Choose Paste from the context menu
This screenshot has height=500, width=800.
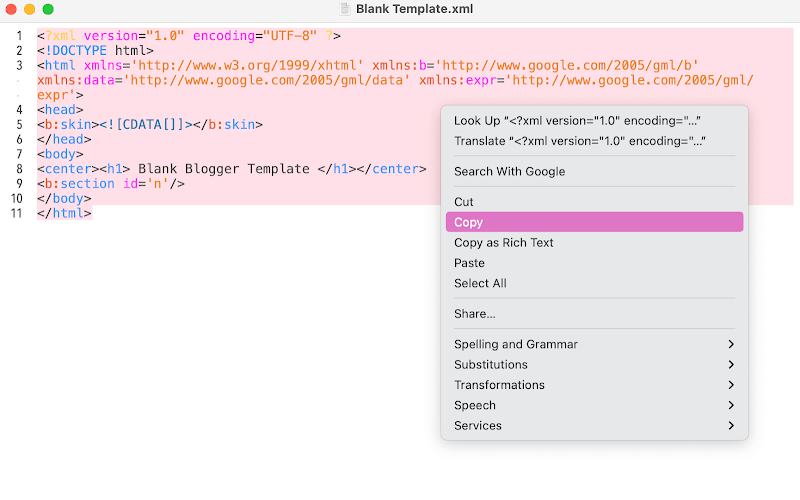click(594, 263)
